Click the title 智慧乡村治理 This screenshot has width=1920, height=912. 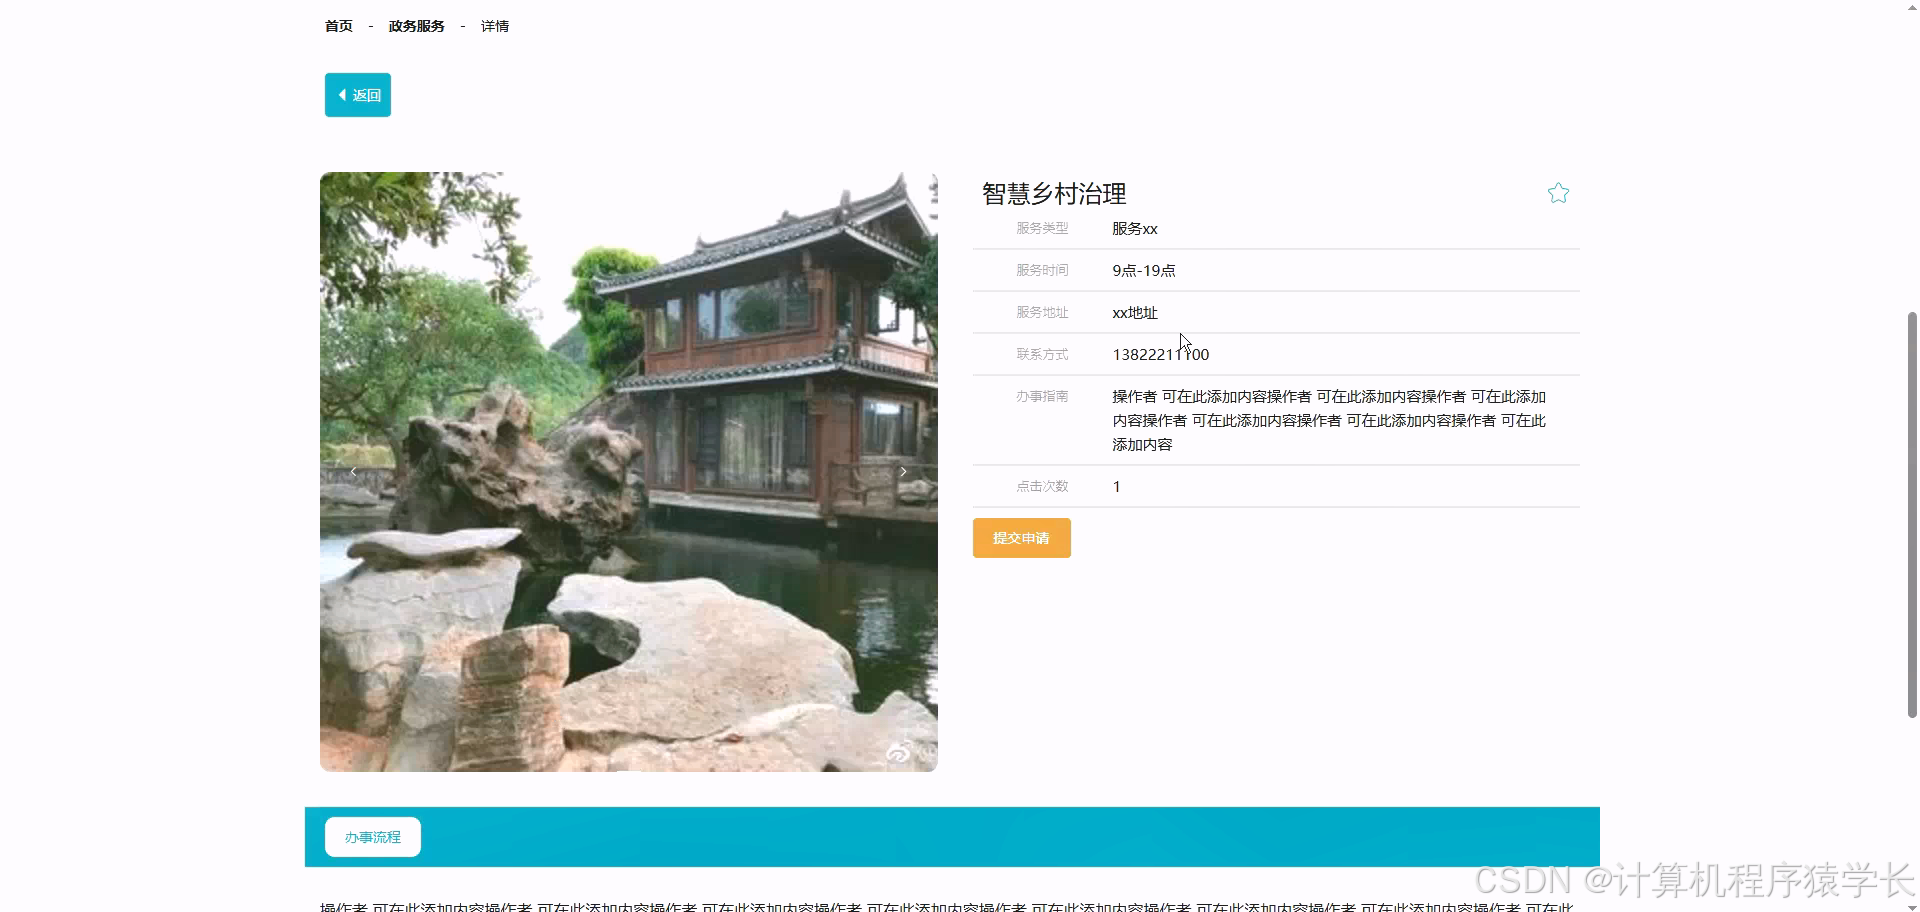[1053, 193]
